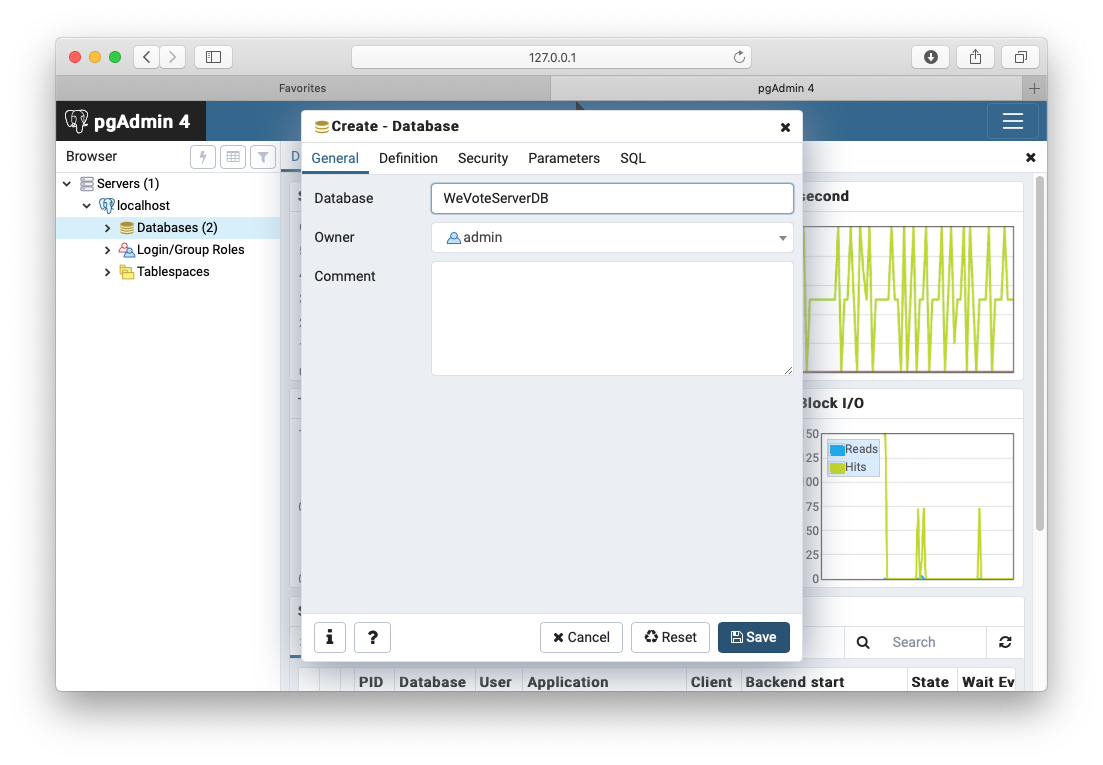
Task: Switch to the Parameters tab
Action: pos(563,158)
